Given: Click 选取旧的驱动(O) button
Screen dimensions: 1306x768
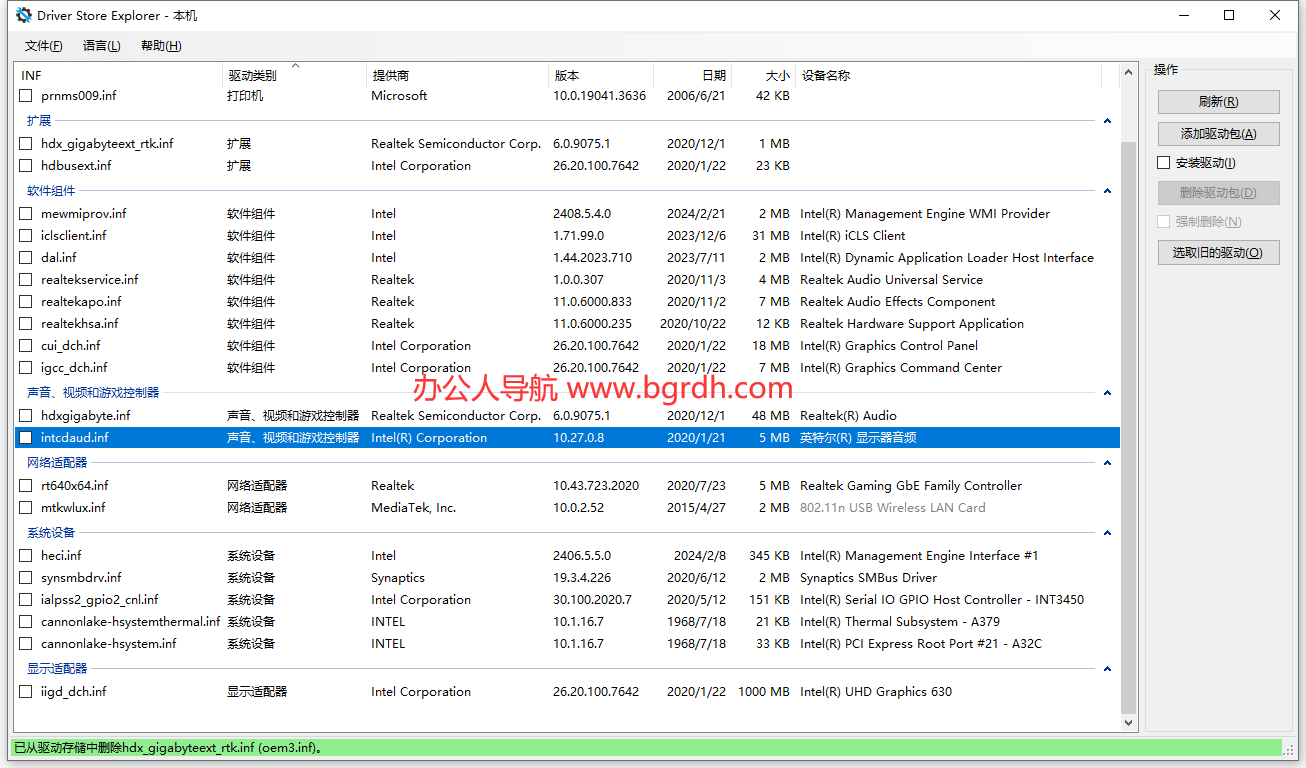Looking at the screenshot, I should [x=1218, y=253].
